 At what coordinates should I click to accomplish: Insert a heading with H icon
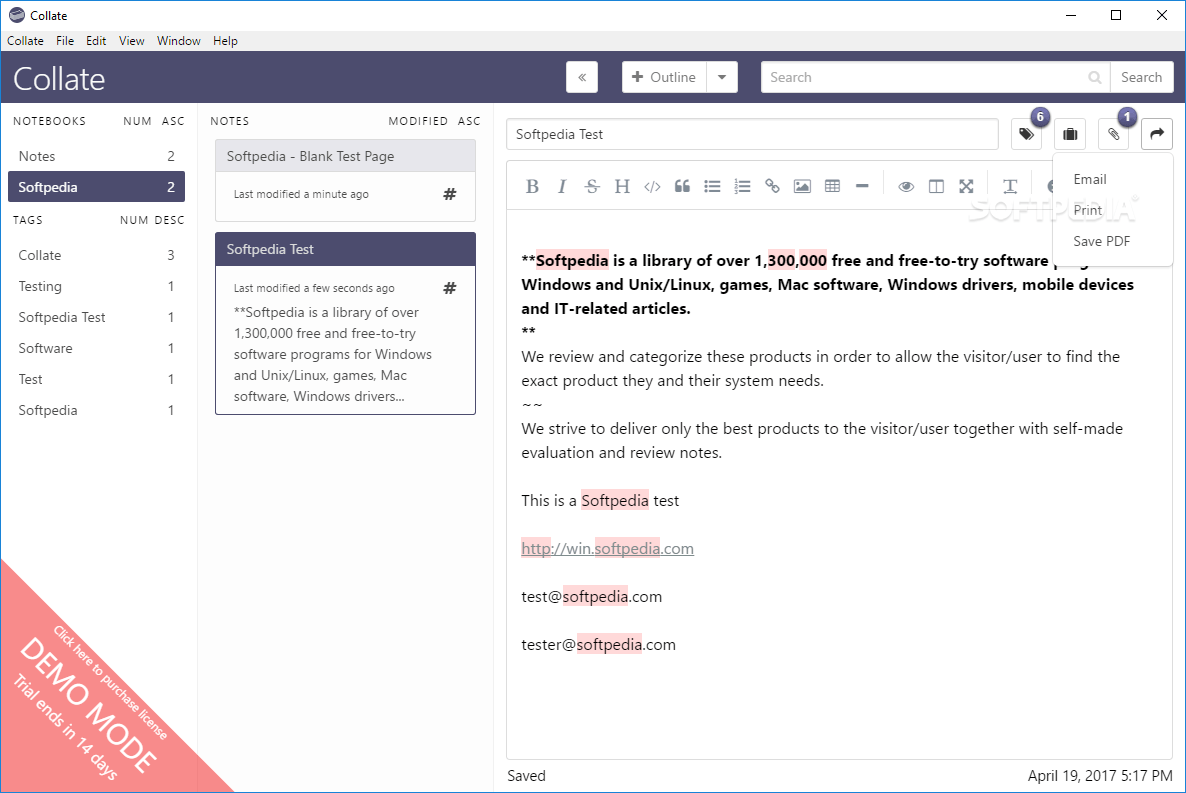click(x=622, y=186)
